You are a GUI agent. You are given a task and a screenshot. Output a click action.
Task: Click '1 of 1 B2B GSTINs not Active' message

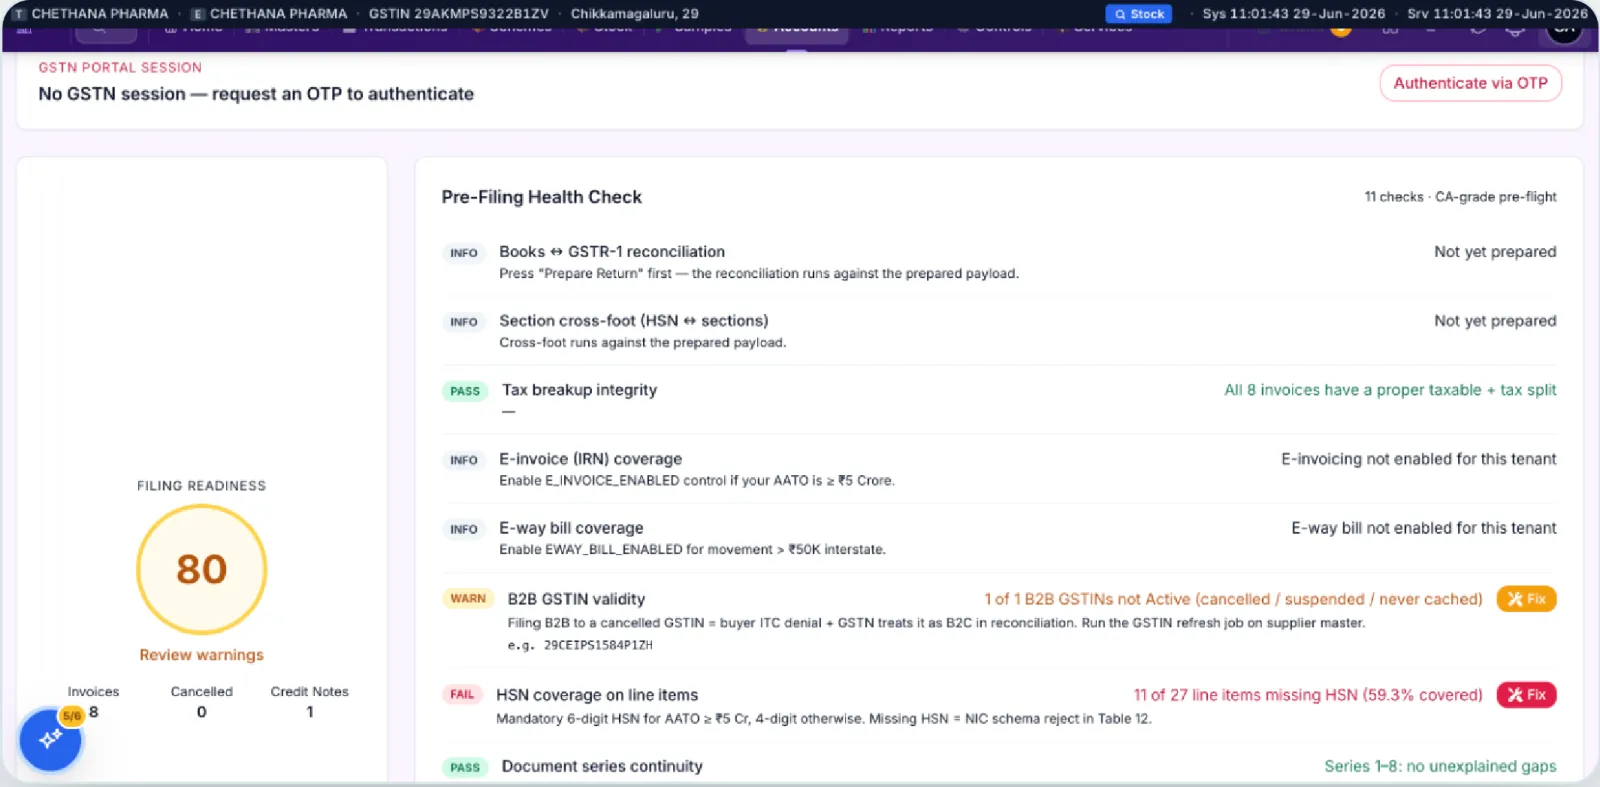click(x=1233, y=599)
